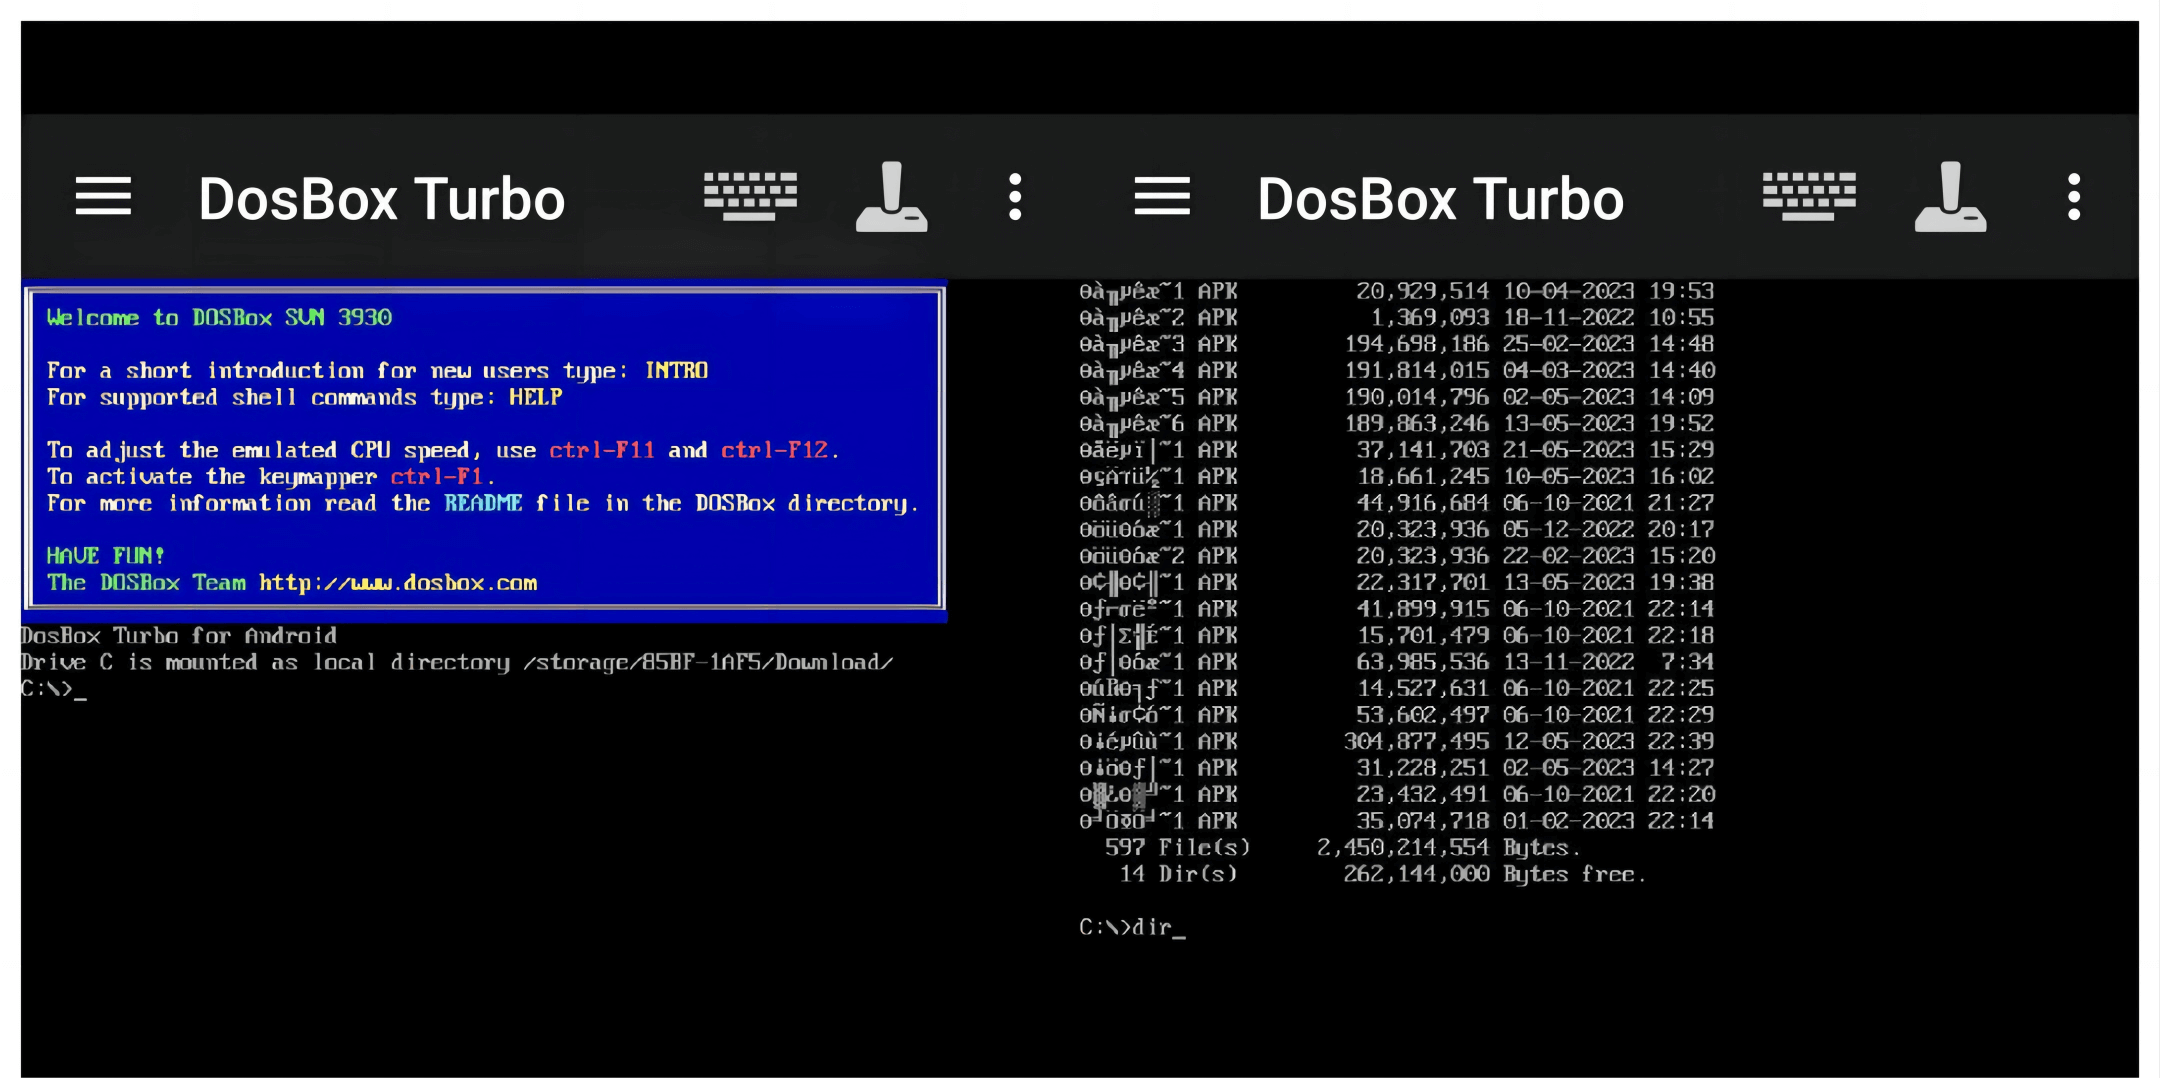Click the HAVE FUN! line
This screenshot has height=1078, width=2160.
[x=105, y=556]
